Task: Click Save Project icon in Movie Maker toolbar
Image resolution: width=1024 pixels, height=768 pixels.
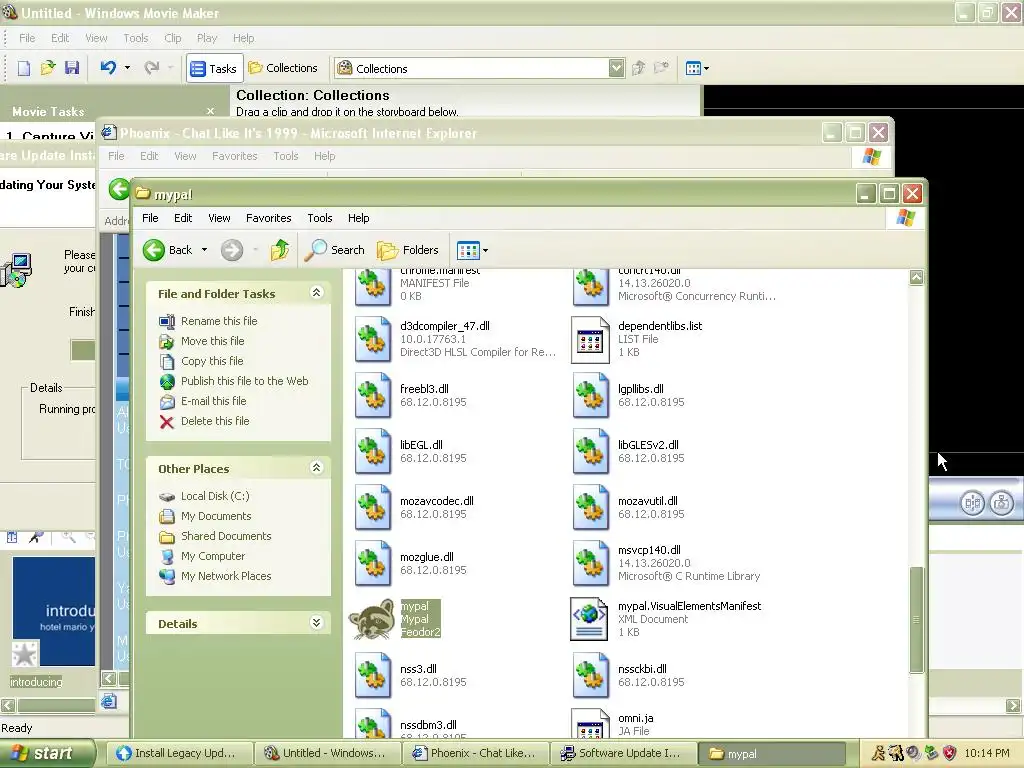Action: 72,68
